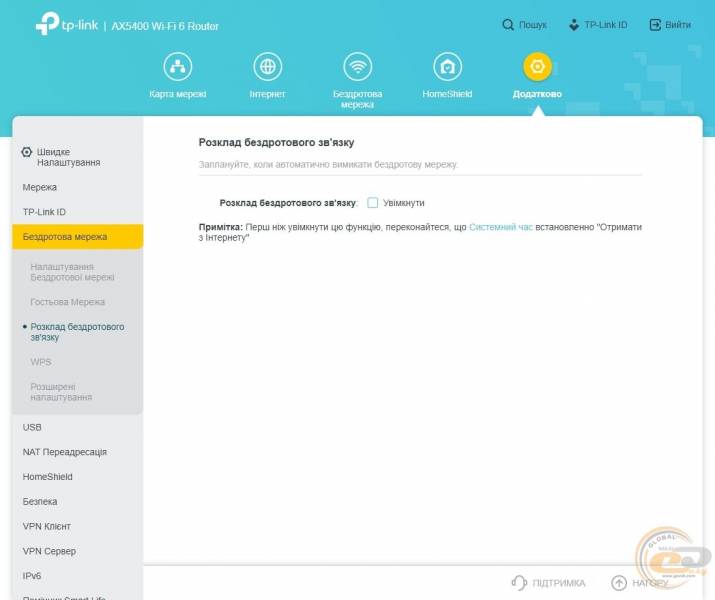
Task: Open Налаштування Бездротової мережі submenu item
Action: 72,272
